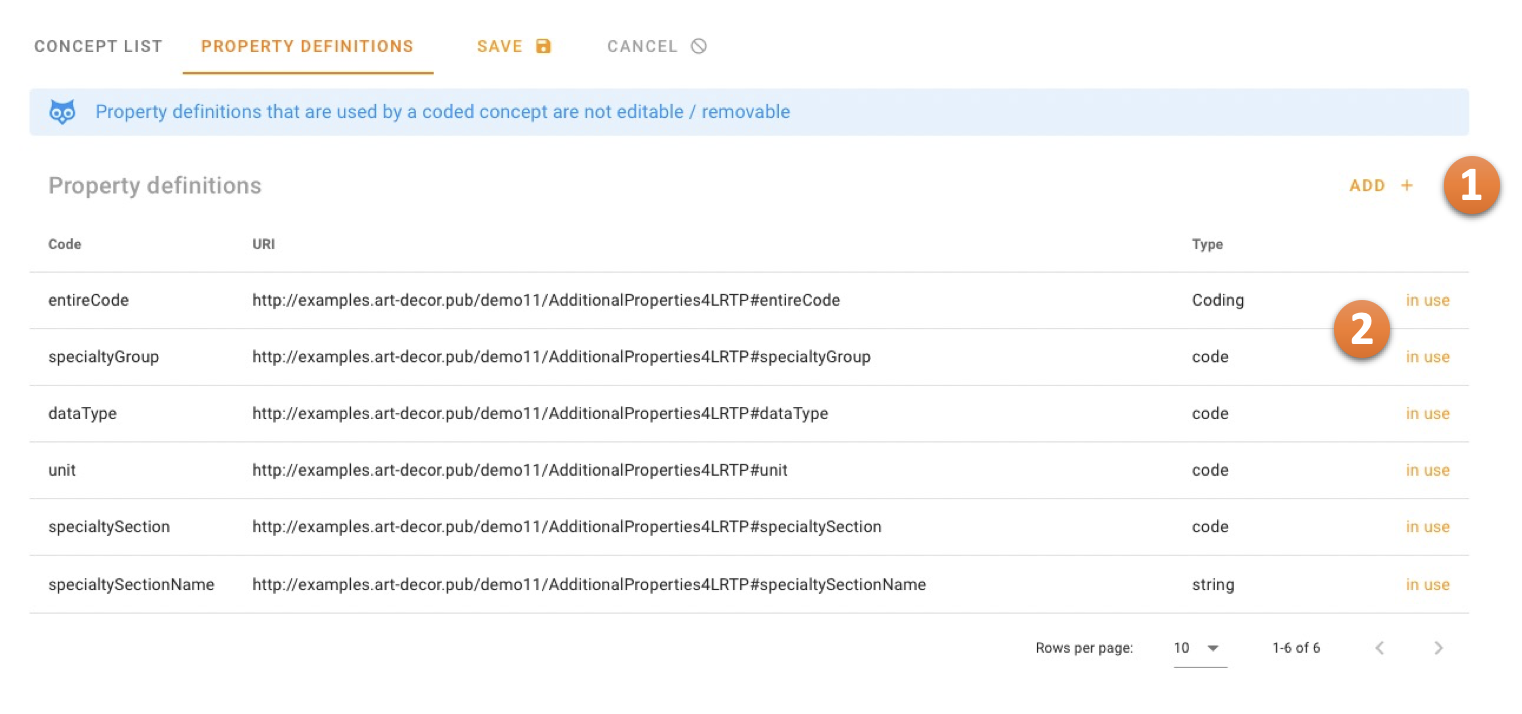
Task: Go to next page arrow
Action: coord(1438,648)
